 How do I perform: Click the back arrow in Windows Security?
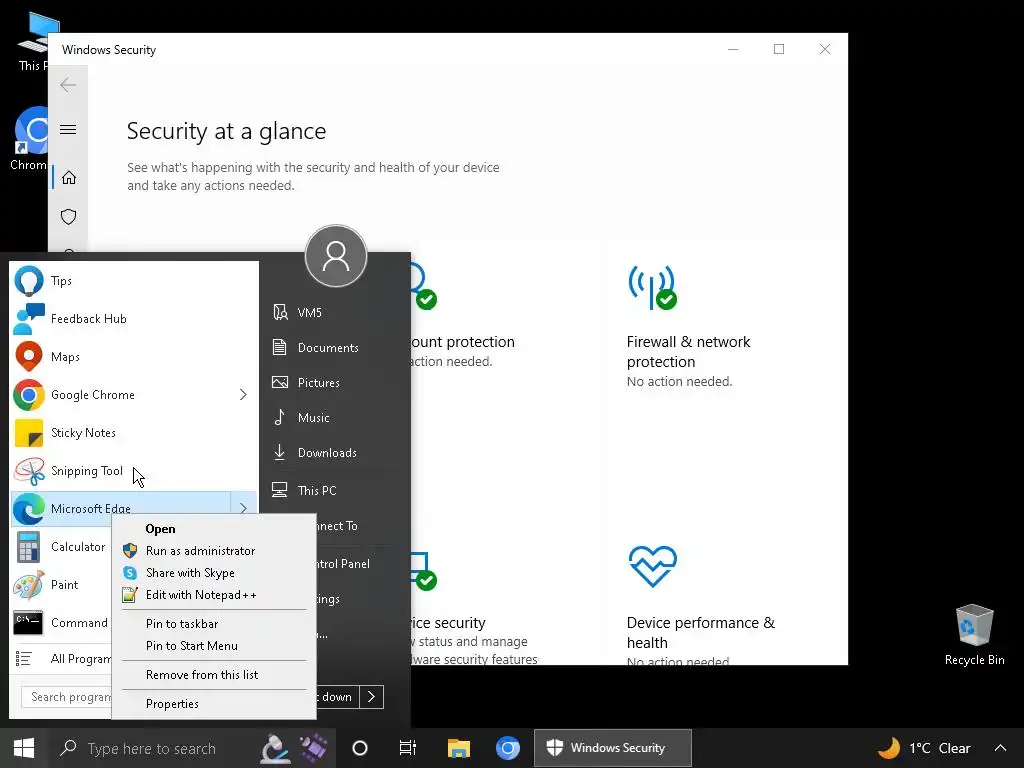(68, 85)
